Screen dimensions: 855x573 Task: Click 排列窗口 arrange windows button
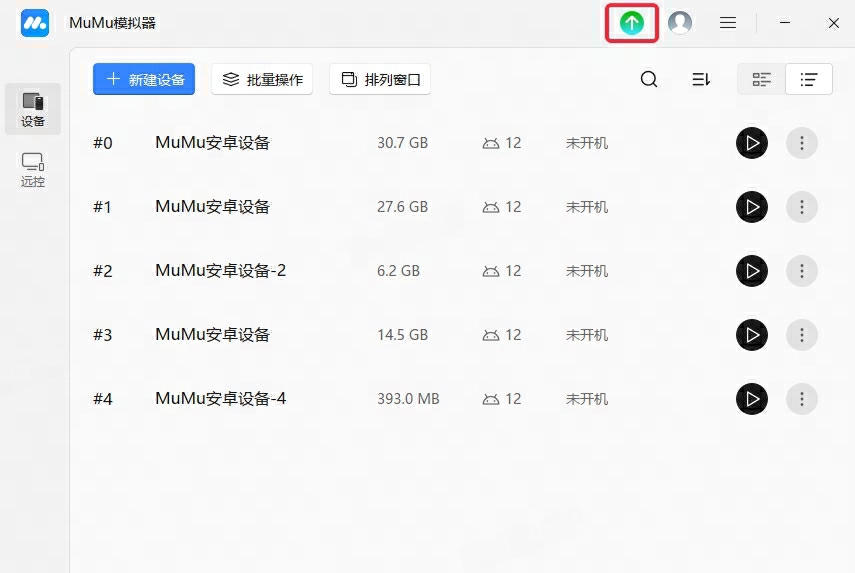click(x=380, y=80)
